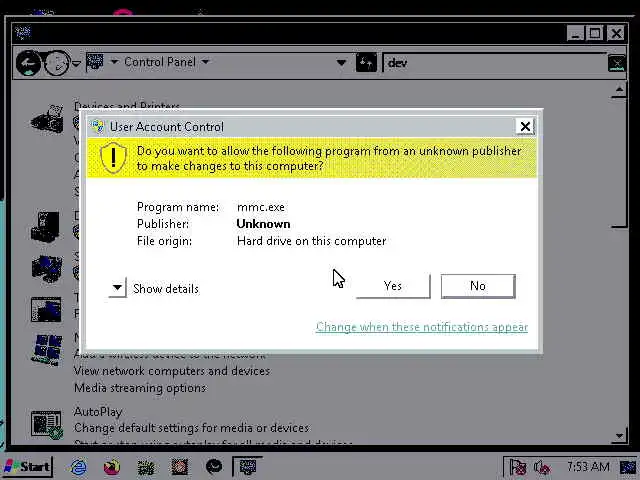Launch Internet Explorer from taskbar
This screenshot has height=480, width=640.
tap(78, 467)
